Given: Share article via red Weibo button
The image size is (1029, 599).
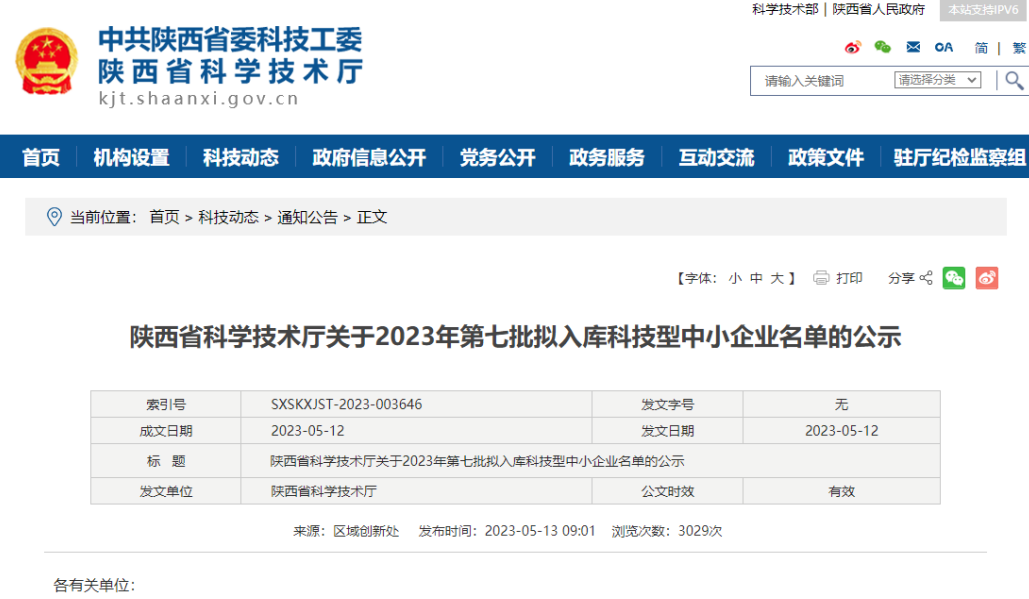Looking at the screenshot, I should 987,278.
